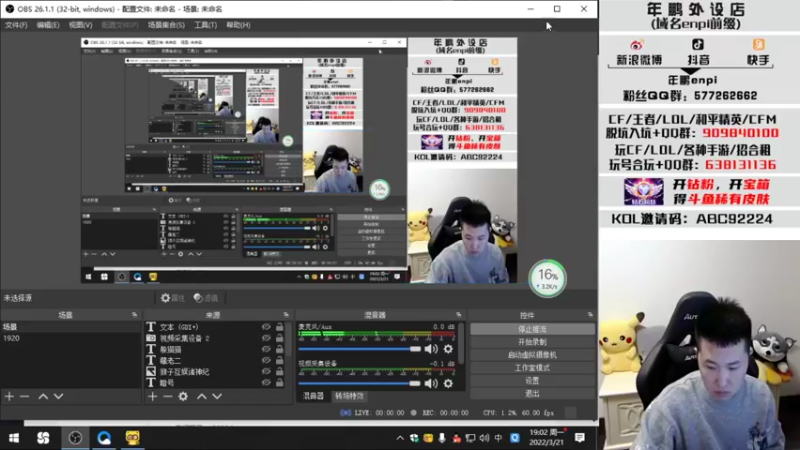
Task: Click the microphone icon in system tray
Action: 442,438
